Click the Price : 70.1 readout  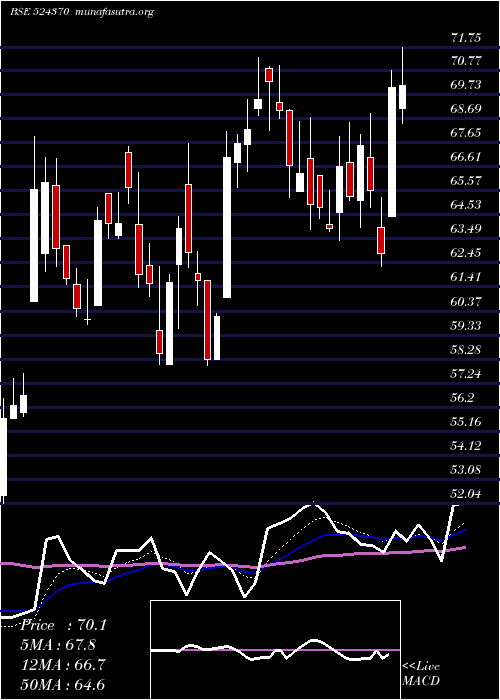[x=63, y=625]
